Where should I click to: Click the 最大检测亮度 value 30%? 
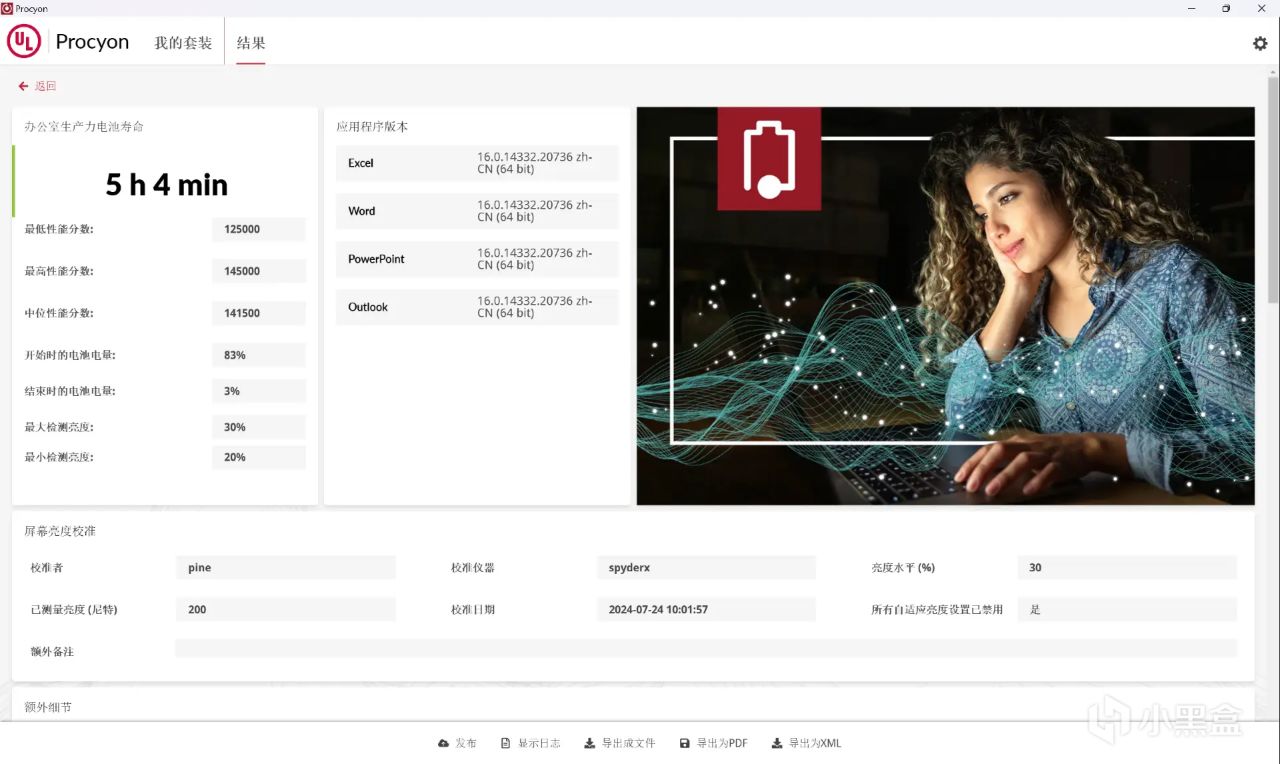[259, 427]
